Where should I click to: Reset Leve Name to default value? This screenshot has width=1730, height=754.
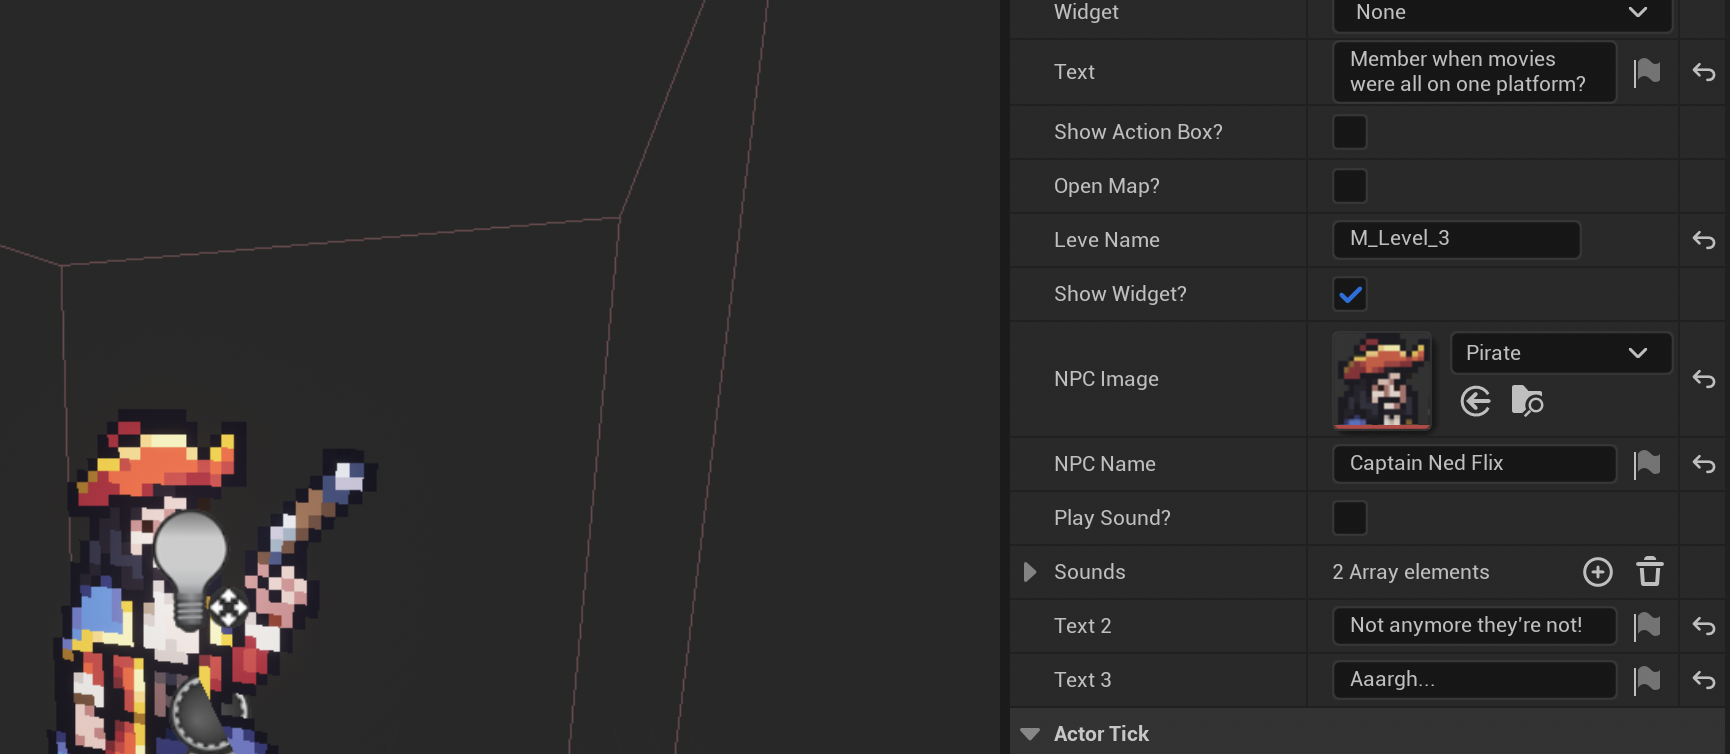1704,240
